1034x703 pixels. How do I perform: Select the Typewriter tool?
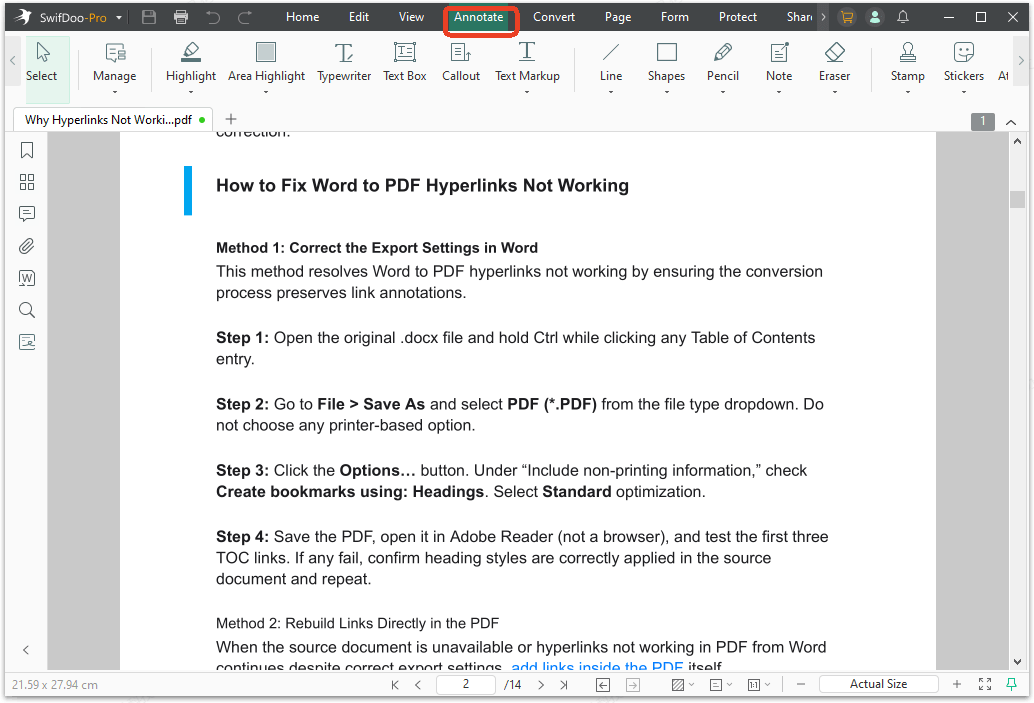[344, 63]
